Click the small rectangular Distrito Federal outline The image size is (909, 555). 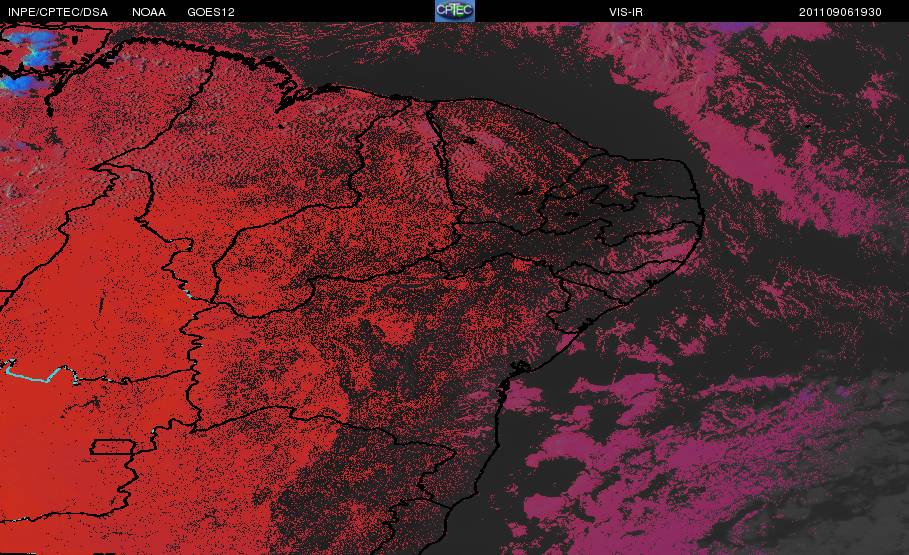point(112,447)
